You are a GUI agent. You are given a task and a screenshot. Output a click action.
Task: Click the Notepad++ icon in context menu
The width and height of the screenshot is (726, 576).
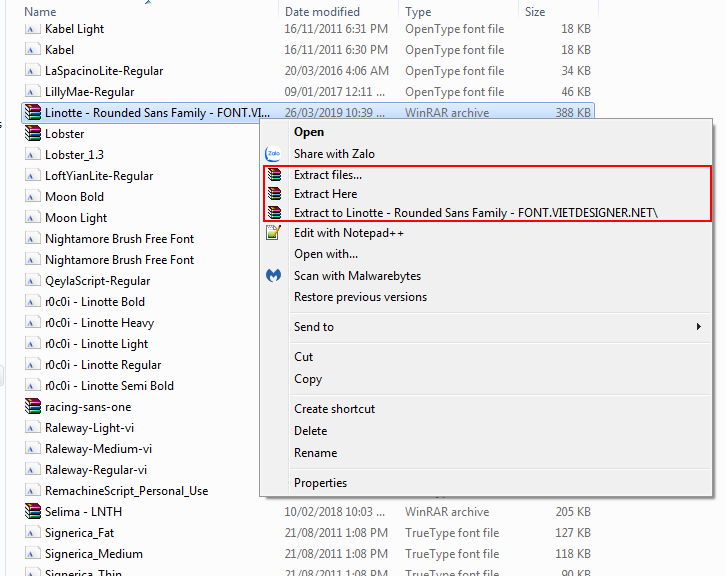pyautogui.click(x=273, y=233)
